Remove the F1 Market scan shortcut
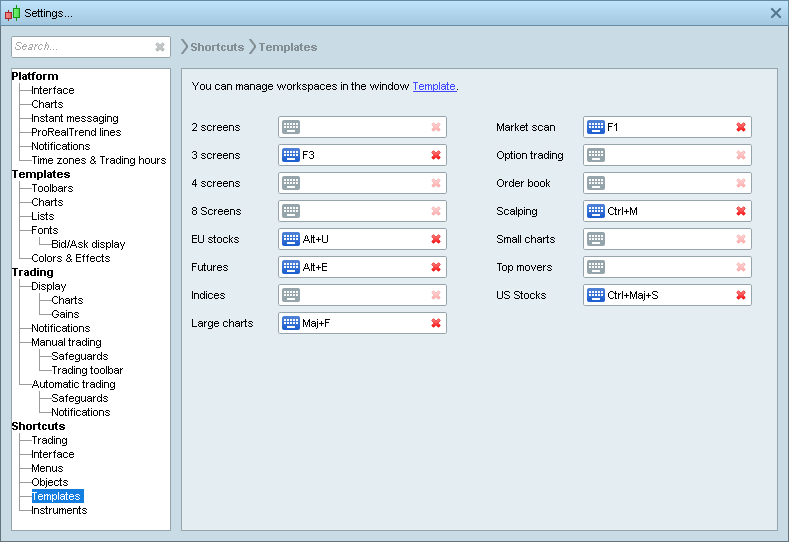Image resolution: width=789 pixels, height=542 pixels. (x=741, y=127)
